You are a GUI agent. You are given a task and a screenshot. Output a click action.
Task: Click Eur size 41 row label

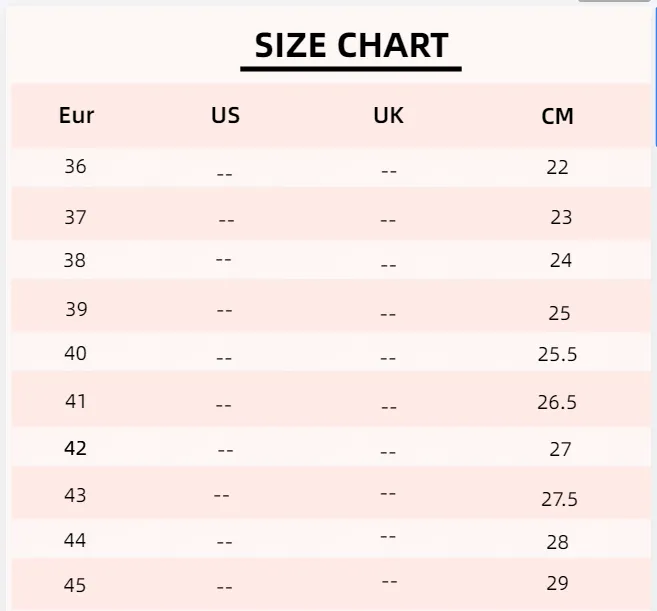(x=76, y=402)
